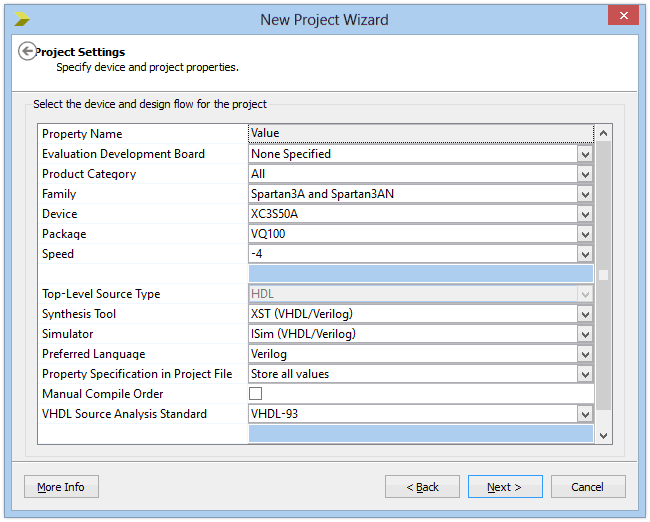Open the Preferred Language dropdown
The width and height of the screenshot is (650, 522).
pyautogui.click(x=585, y=354)
